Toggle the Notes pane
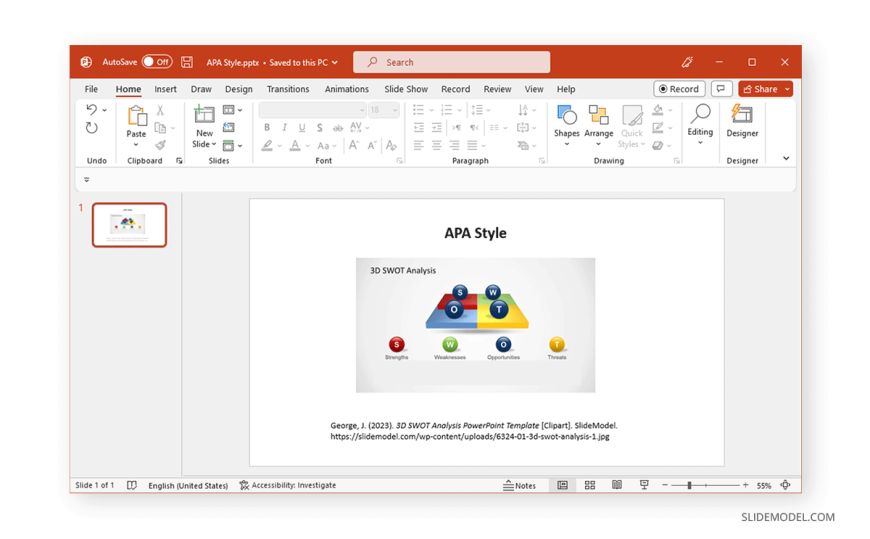Image resolution: width=870 pixels, height=539 pixels. 519,485
